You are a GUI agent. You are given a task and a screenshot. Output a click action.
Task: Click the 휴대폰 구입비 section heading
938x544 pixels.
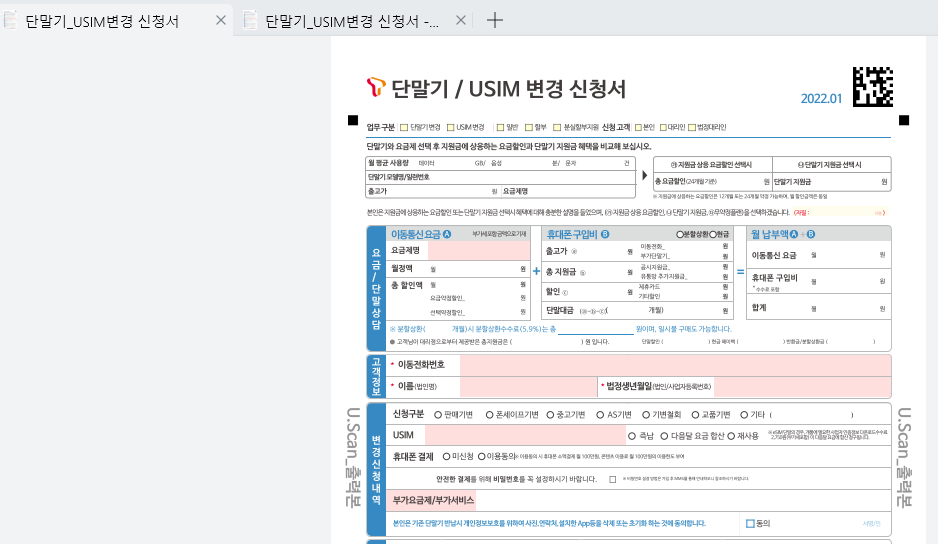tap(577, 234)
